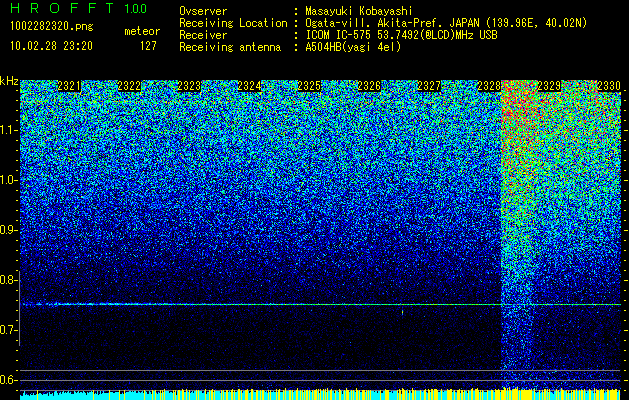Click the antenna value A504HB(yagi 4el)

[x=353, y=47]
